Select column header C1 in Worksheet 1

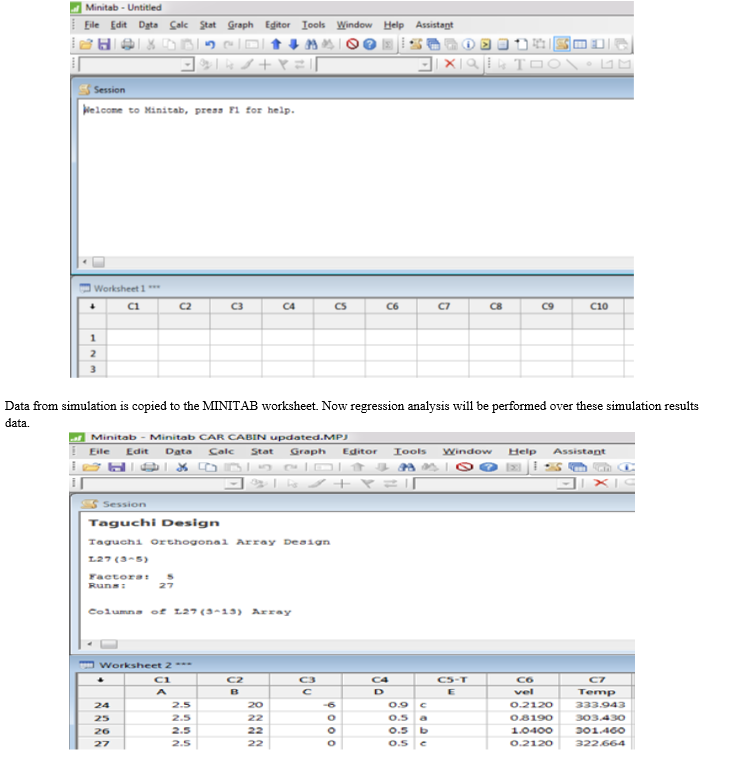pos(133,306)
